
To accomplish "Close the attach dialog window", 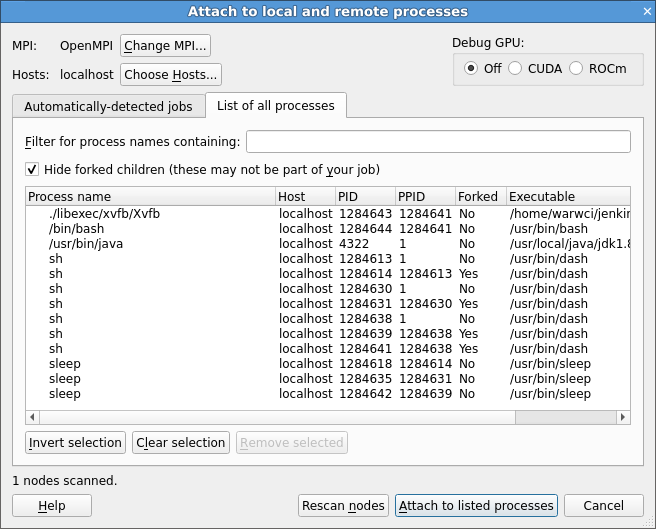I will (647, 11).
